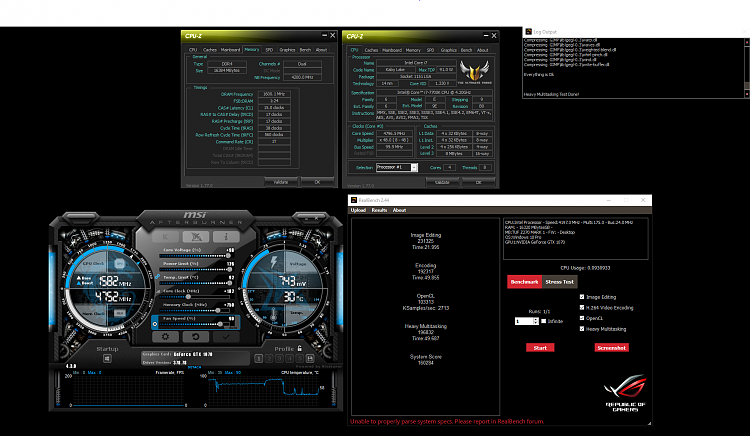Viewport: 750px width, 436px height.
Task: Toggle Heavy Multitasking checkbox
Action: pos(582,328)
